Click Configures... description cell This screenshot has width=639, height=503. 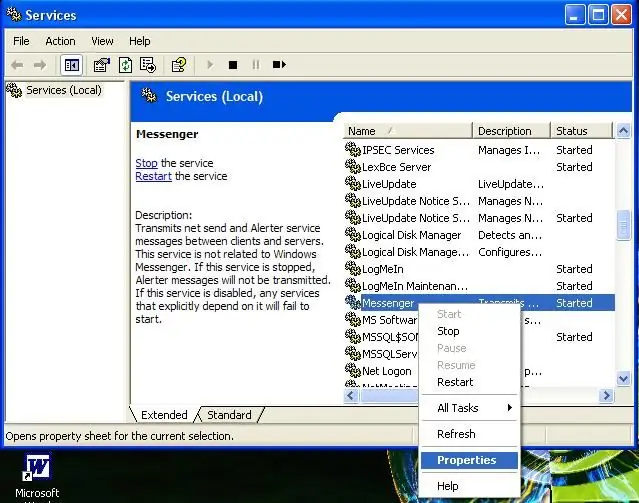pos(510,252)
